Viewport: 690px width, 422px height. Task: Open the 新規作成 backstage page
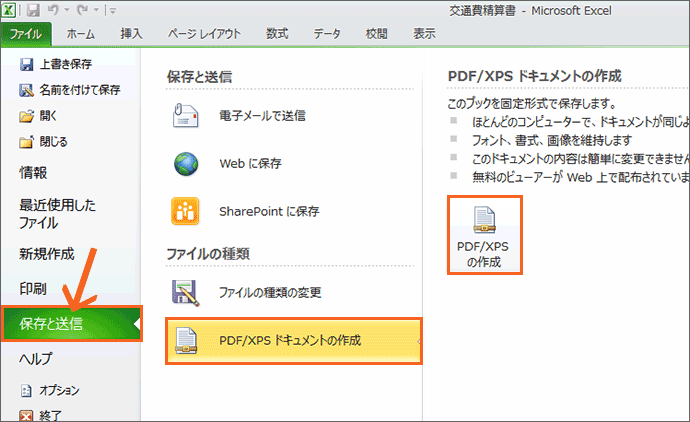(x=47, y=254)
